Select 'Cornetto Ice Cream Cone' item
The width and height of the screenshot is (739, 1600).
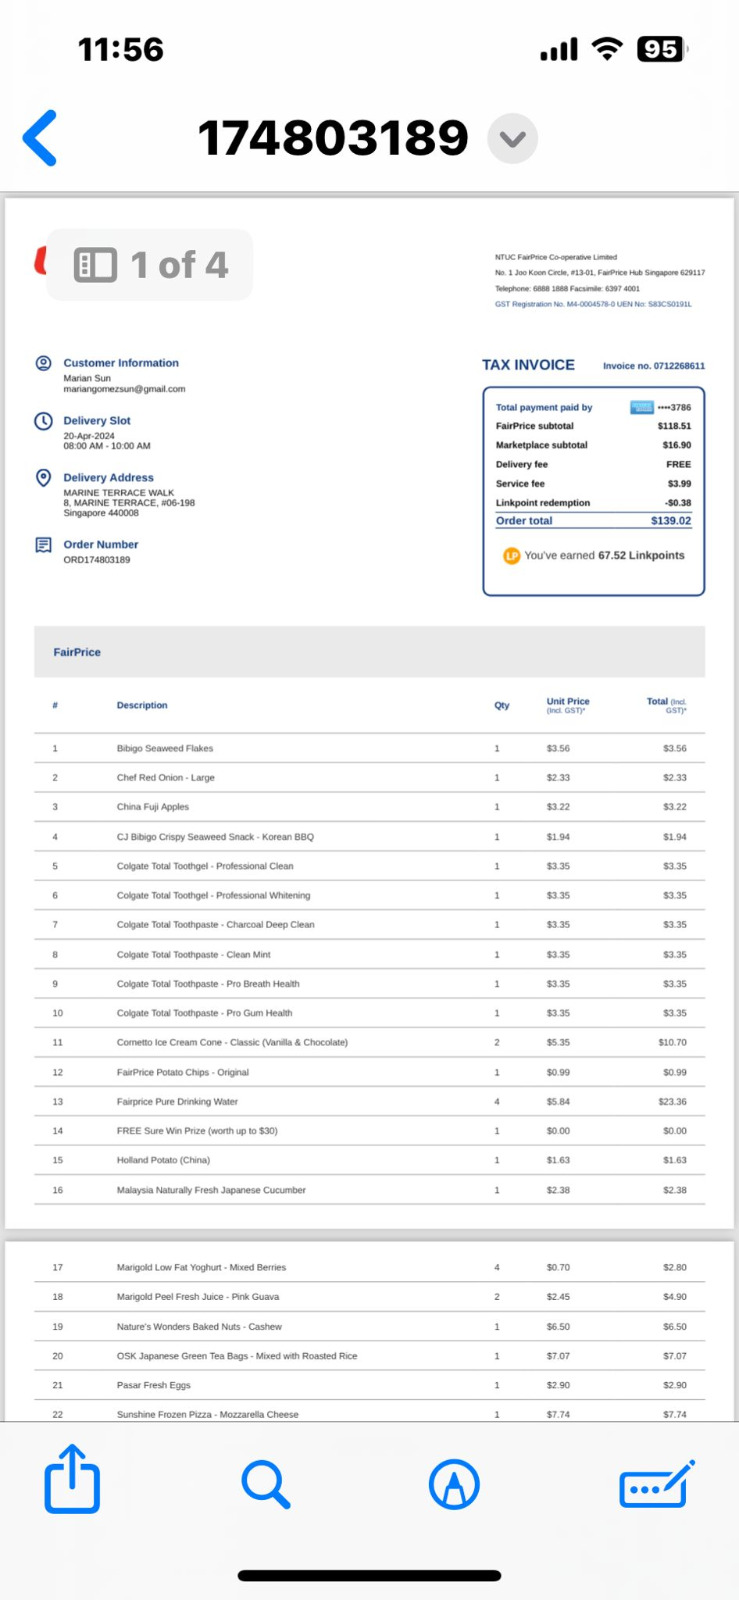pos(232,1042)
